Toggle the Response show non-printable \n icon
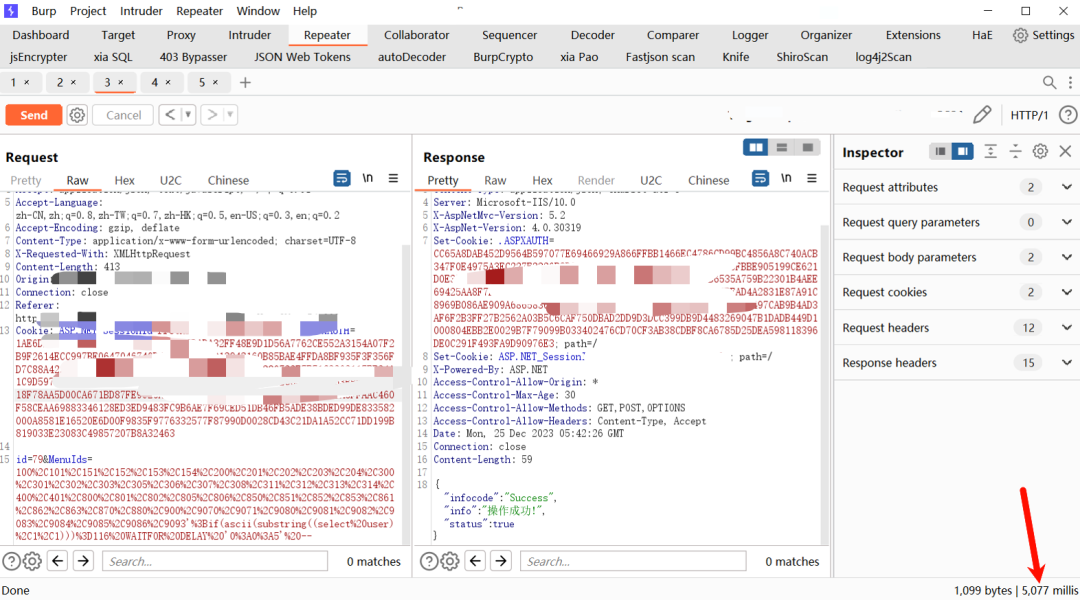The height and width of the screenshot is (600, 1080). pos(786,178)
